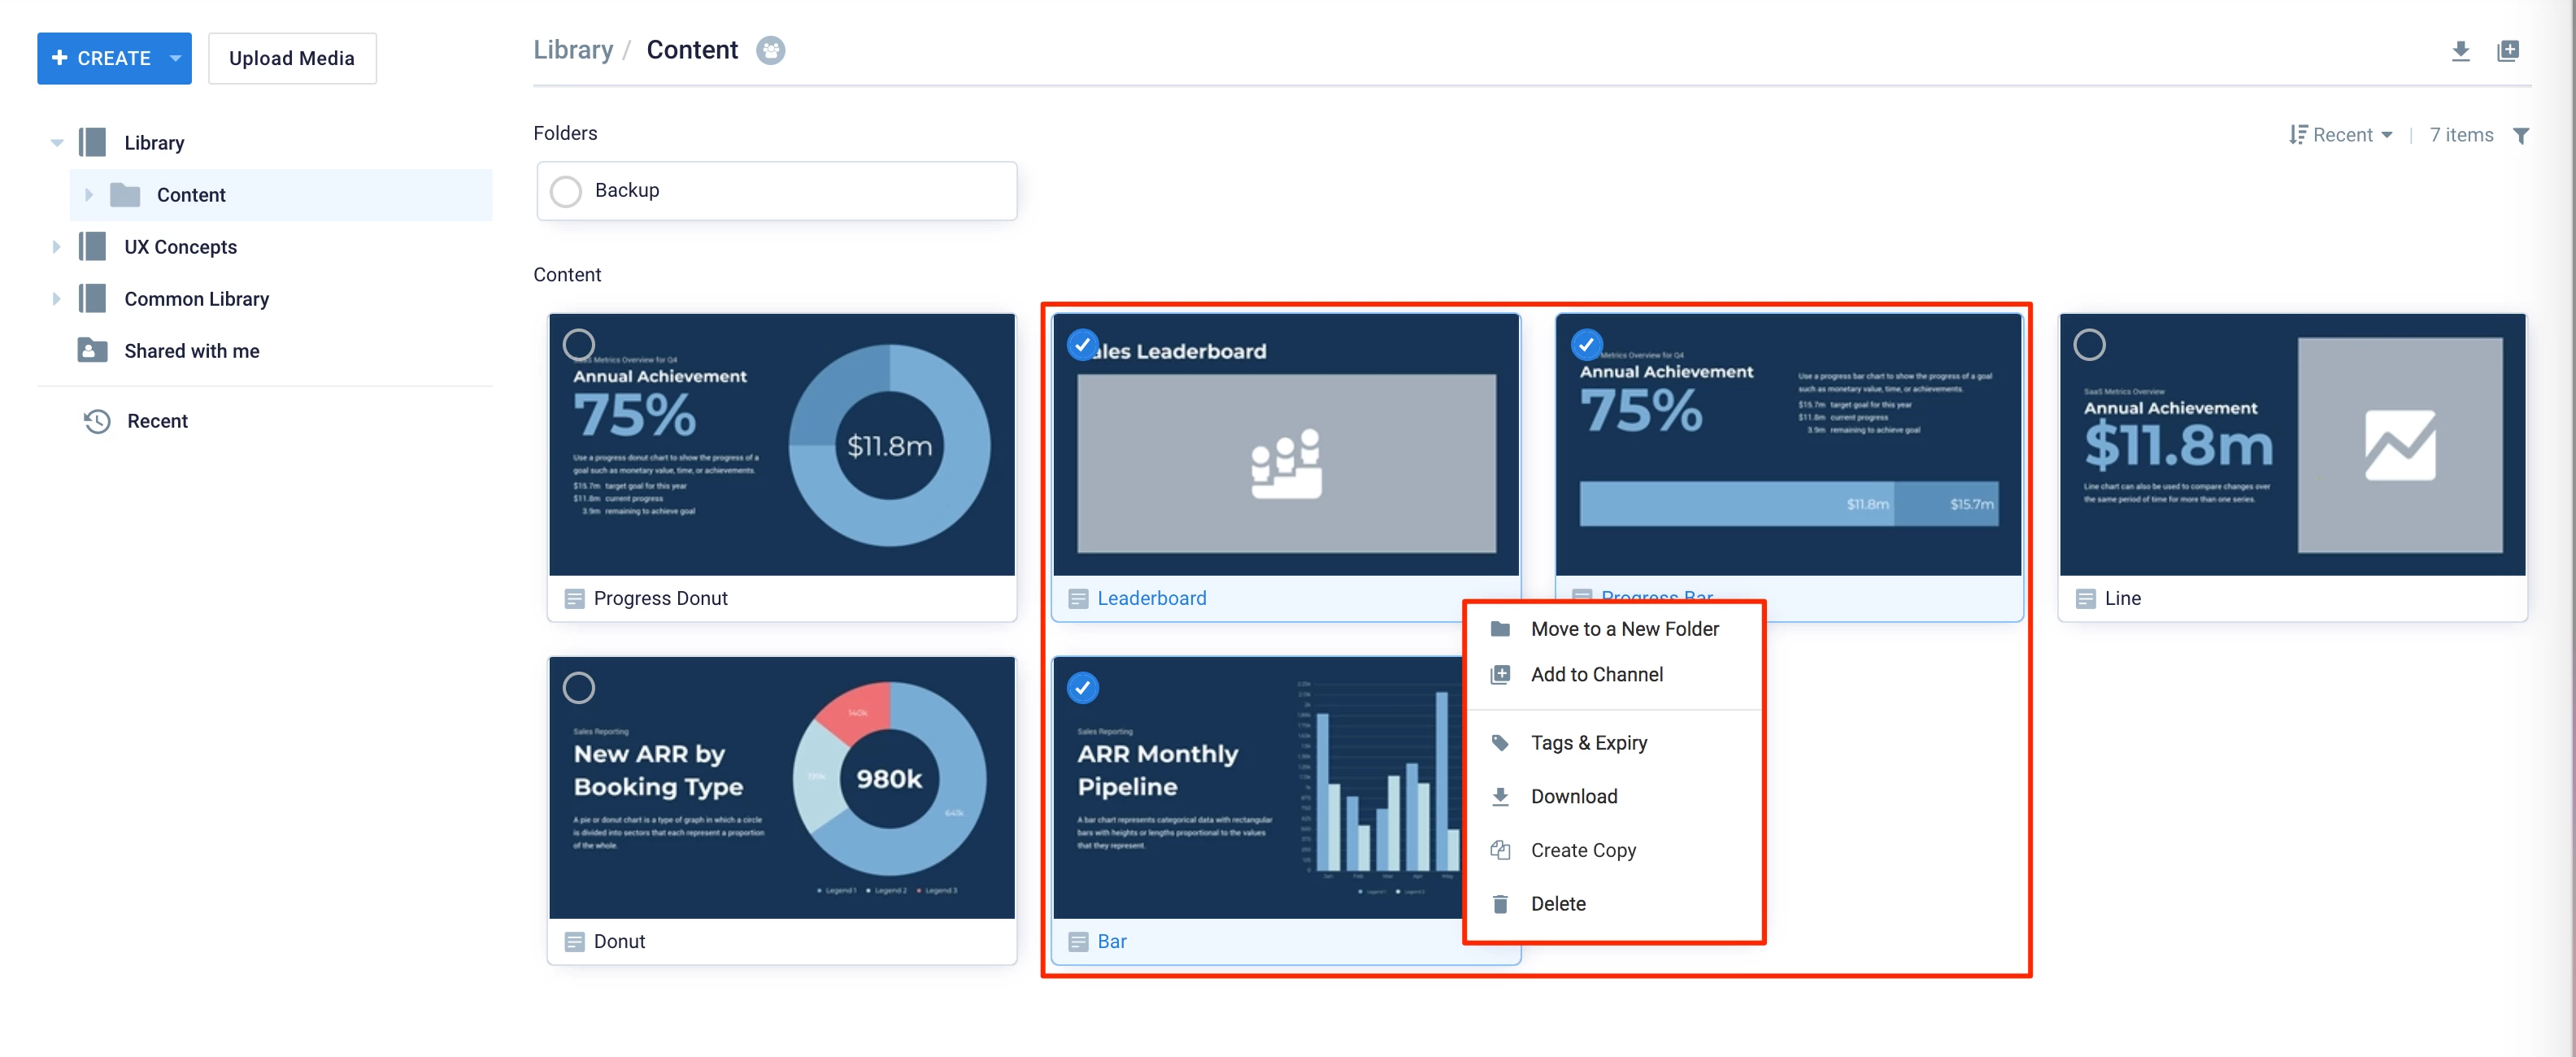Open the CREATE button dropdown arrow
The image size is (2576, 1057).
coord(176,58)
